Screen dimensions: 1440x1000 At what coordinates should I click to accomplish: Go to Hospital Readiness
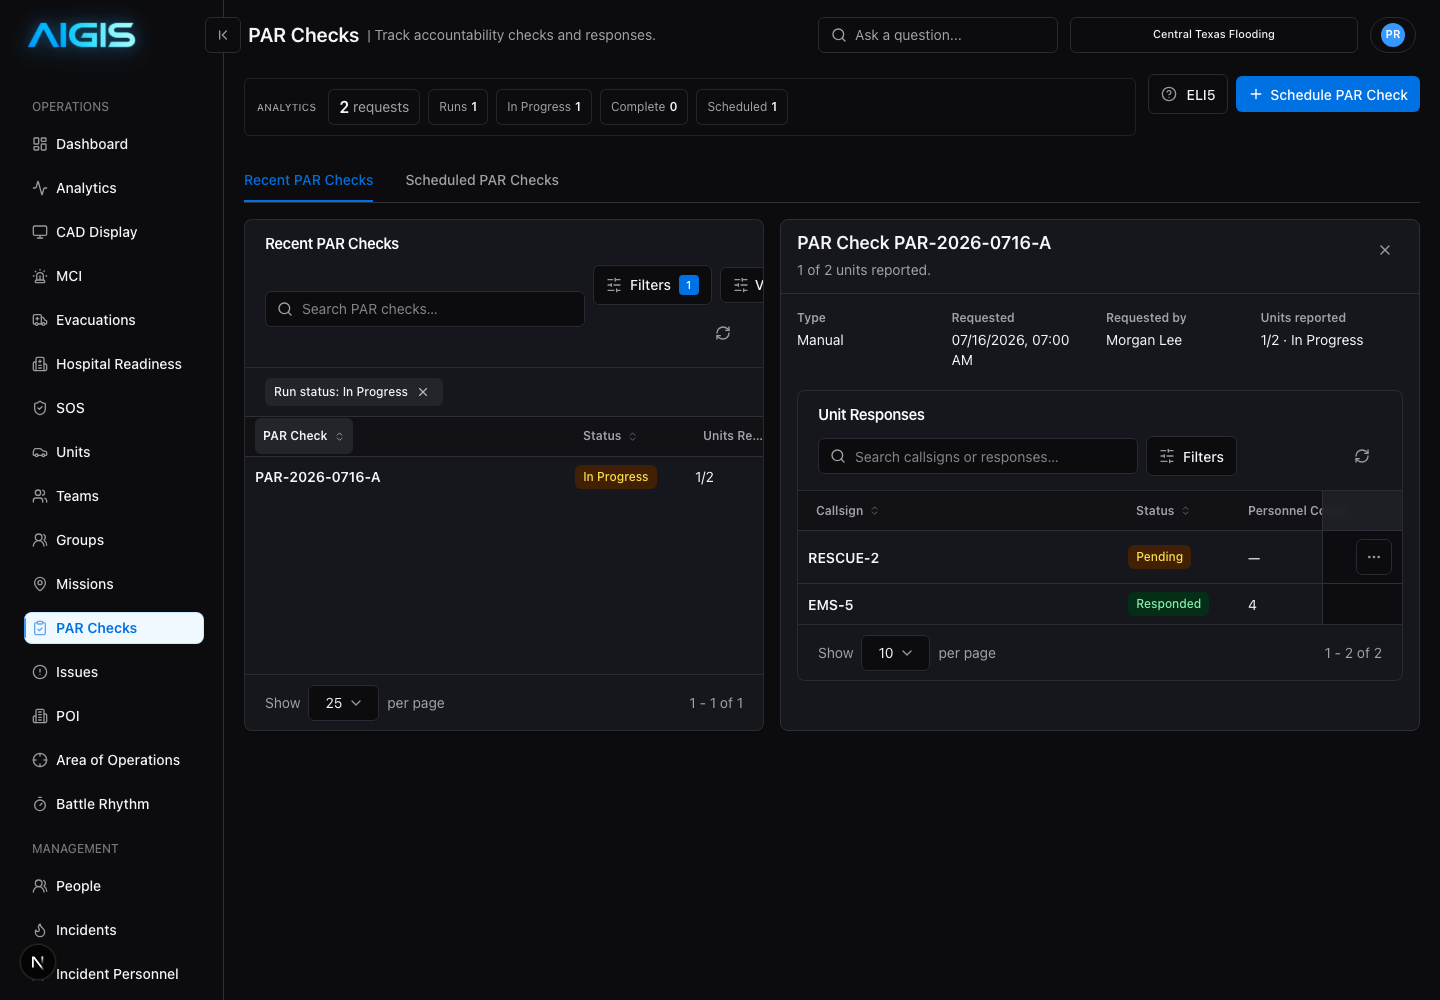click(114, 364)
